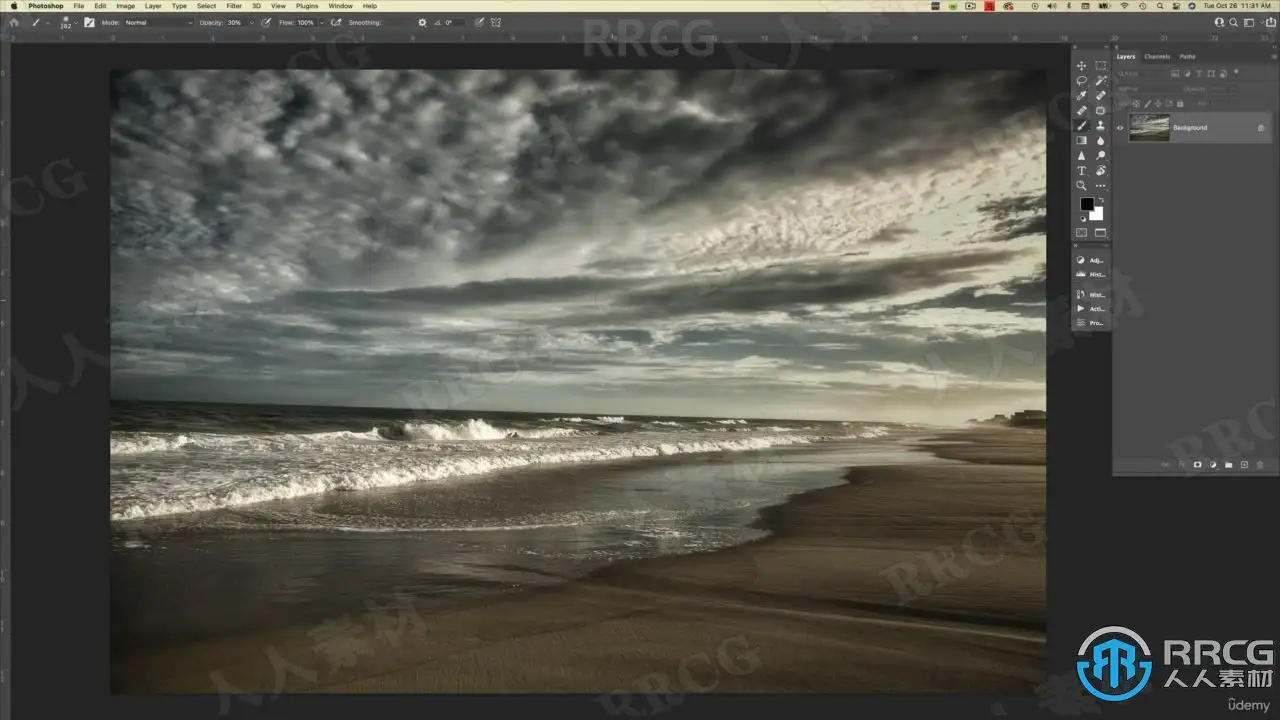Toggle airbrush-style build-up button

point(336,22)
